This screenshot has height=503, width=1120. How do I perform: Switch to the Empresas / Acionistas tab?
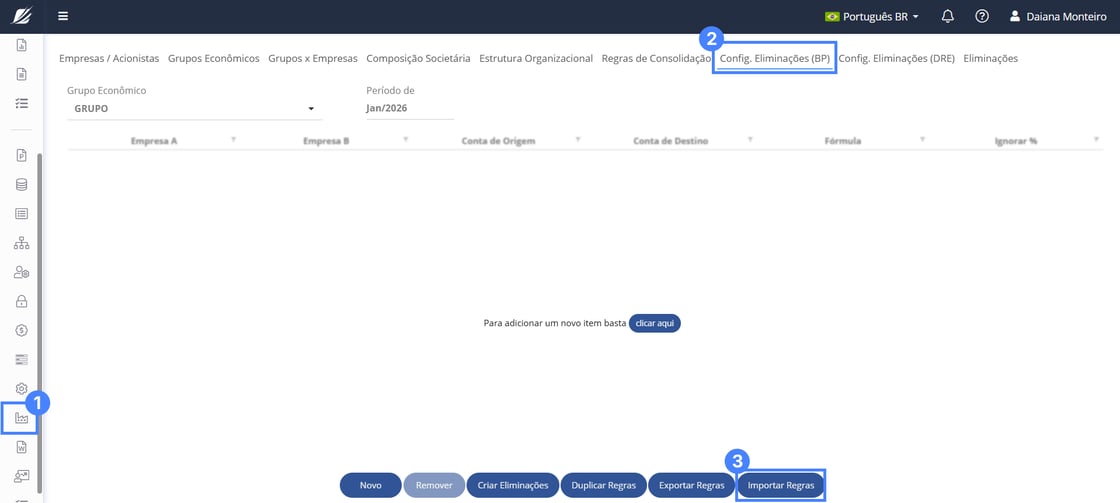[109, 59]
